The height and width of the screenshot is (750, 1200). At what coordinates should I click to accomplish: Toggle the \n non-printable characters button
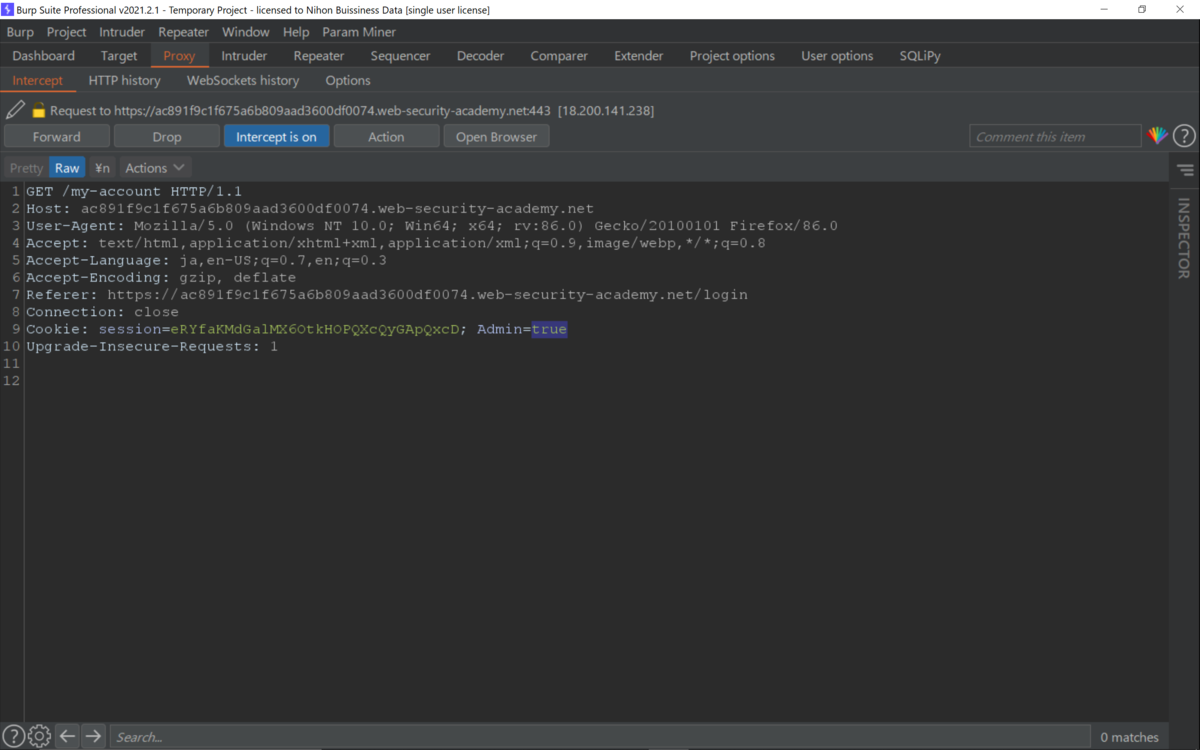pyautogui.click(x=102, y=168)
